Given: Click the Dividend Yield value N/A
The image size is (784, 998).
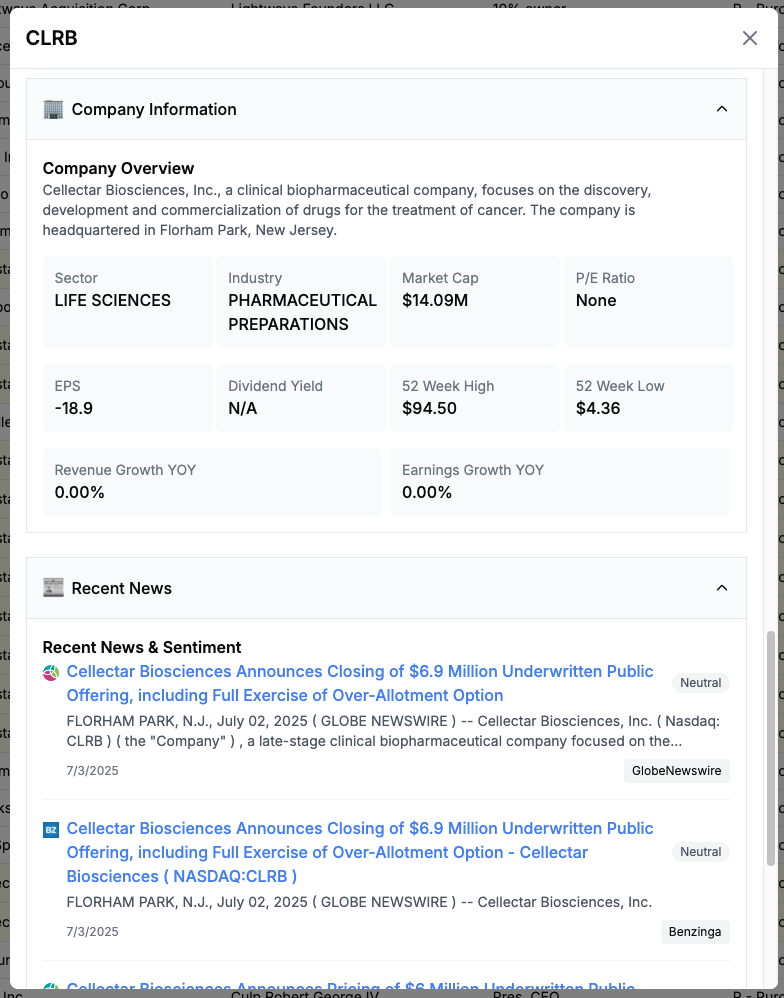Looking at the screenshot, I should pos(242,408).
